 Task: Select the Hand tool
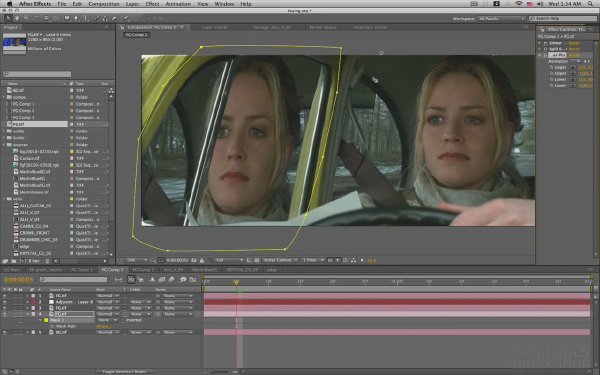pyautogui.click(x=17, y=18)
